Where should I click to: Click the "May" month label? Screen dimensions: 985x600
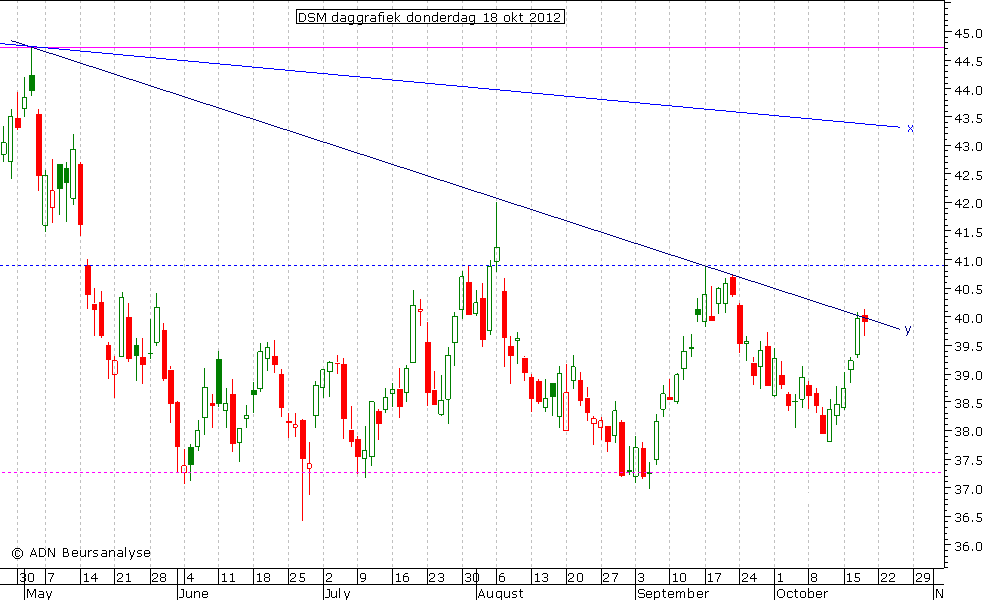click(39, 594)
